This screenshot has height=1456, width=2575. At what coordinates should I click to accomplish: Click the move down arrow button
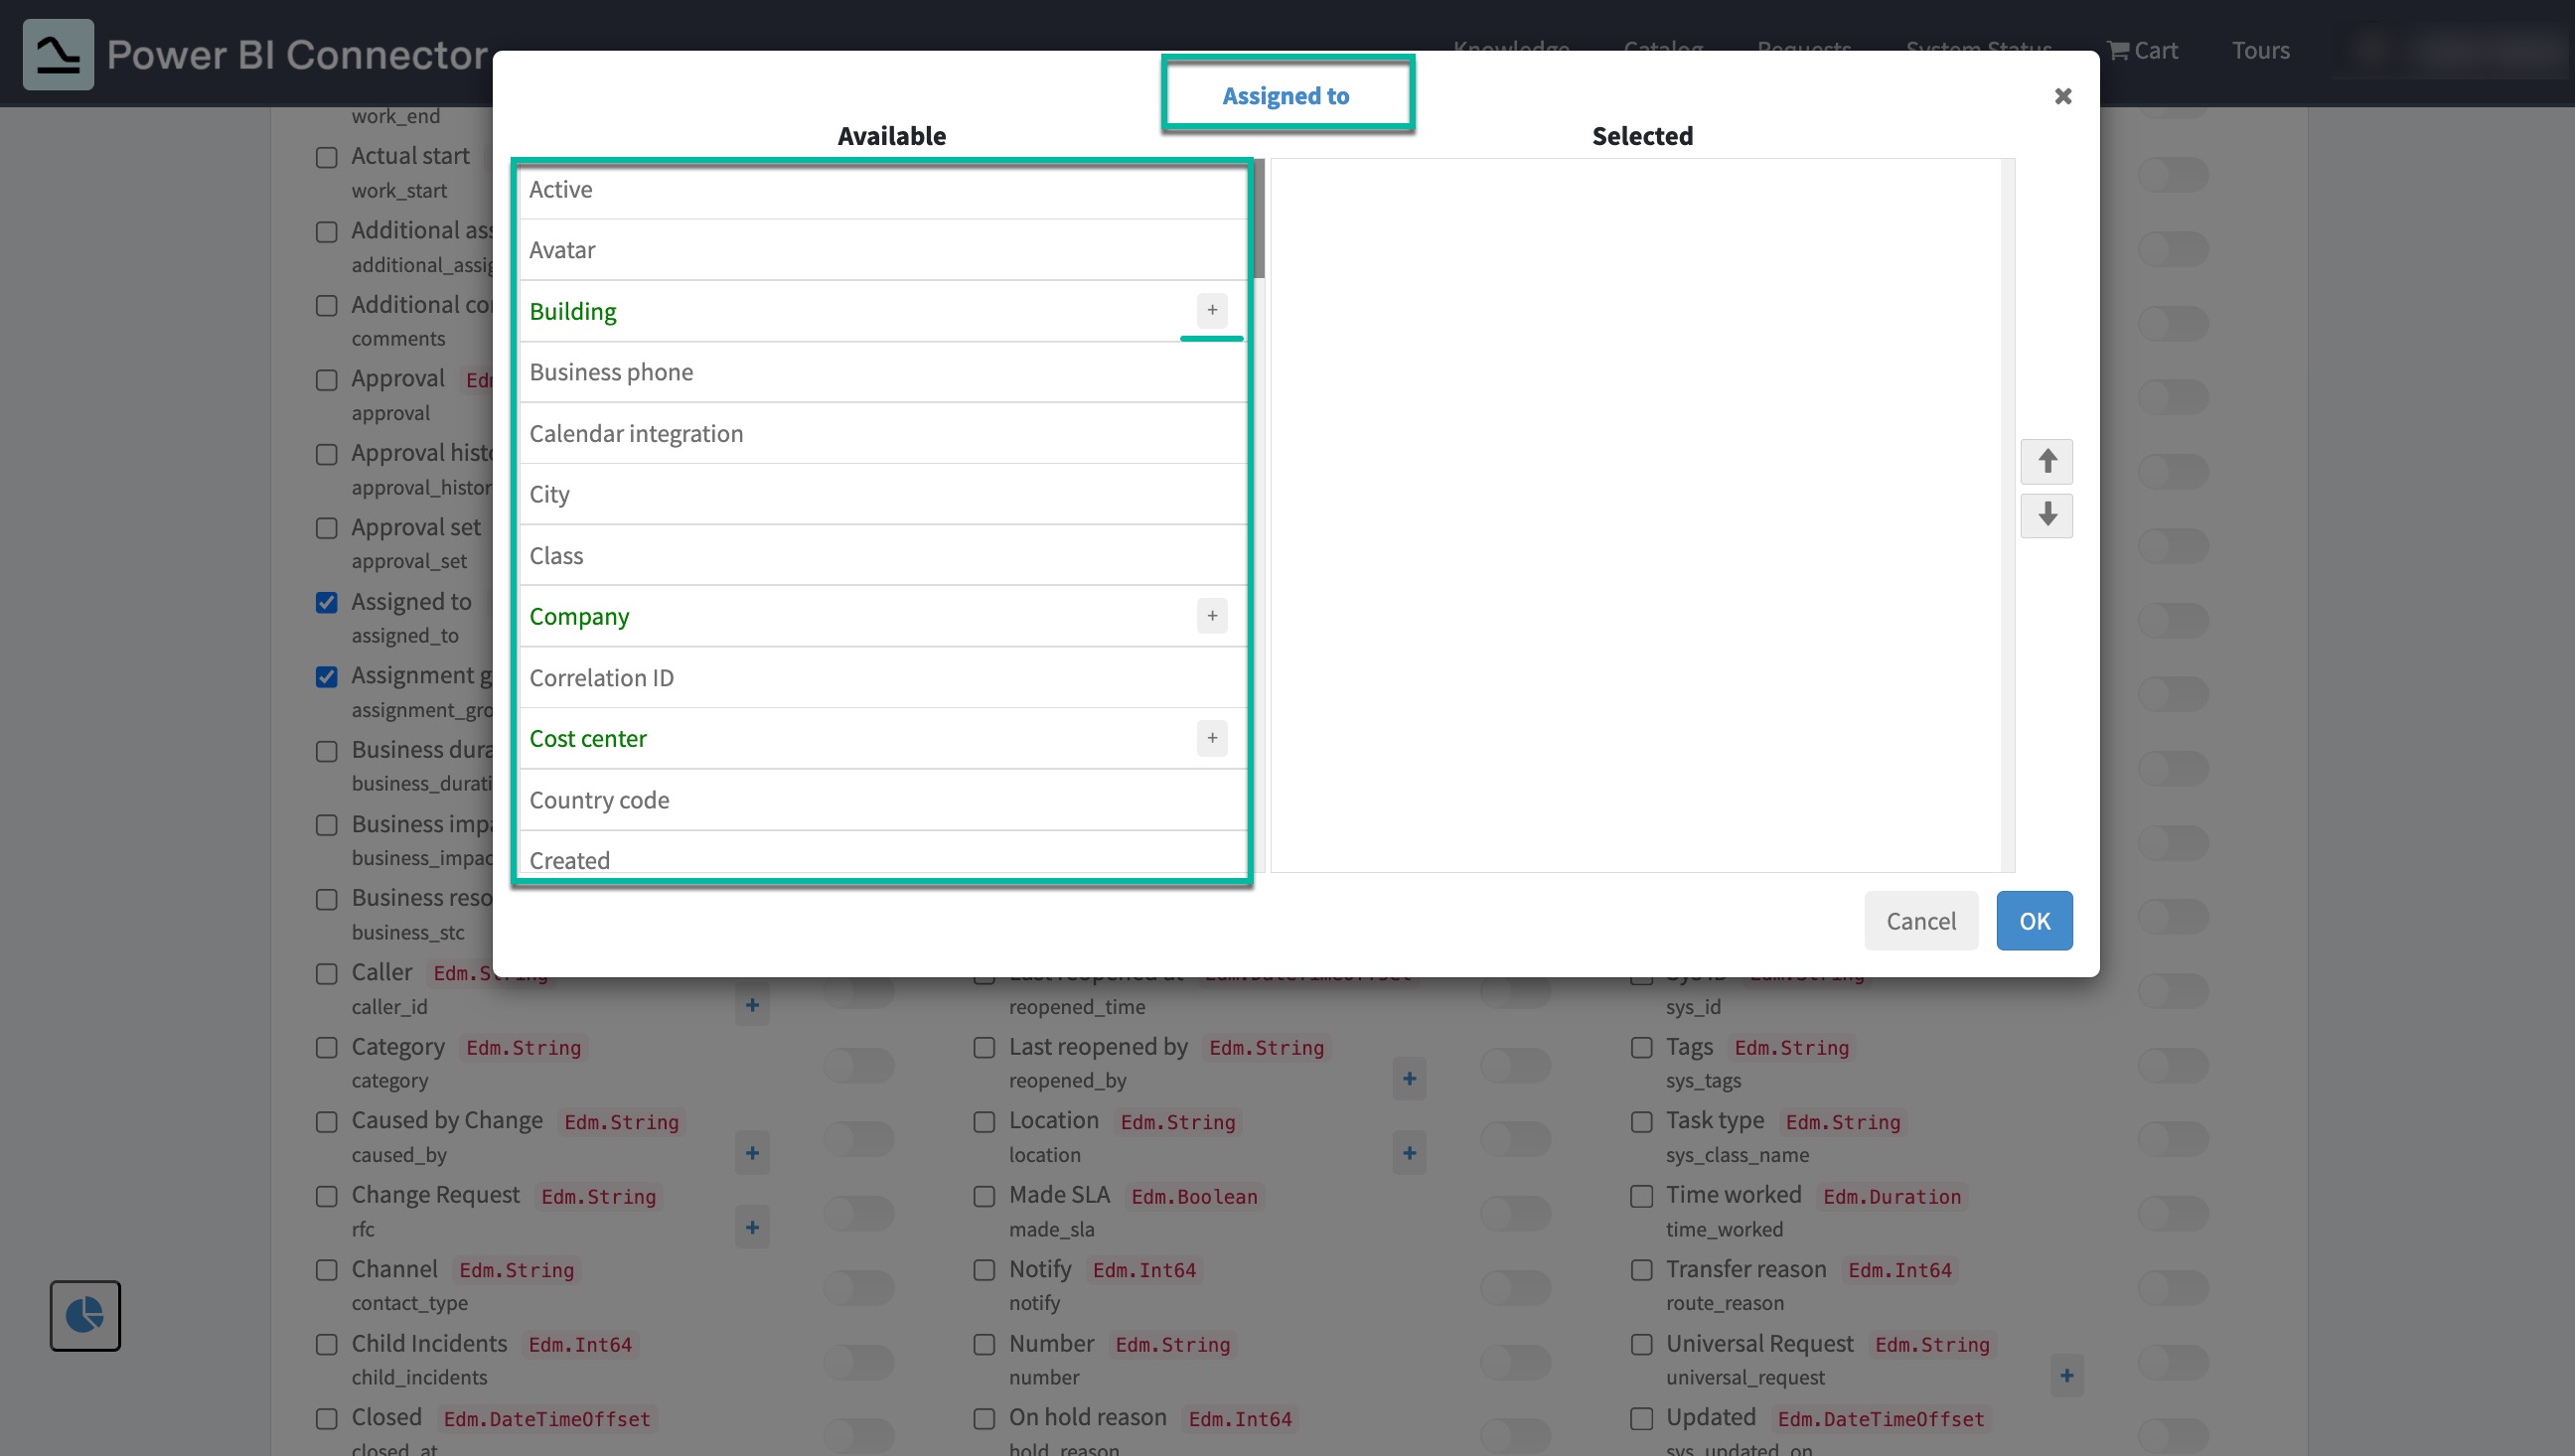(2046, 515)
